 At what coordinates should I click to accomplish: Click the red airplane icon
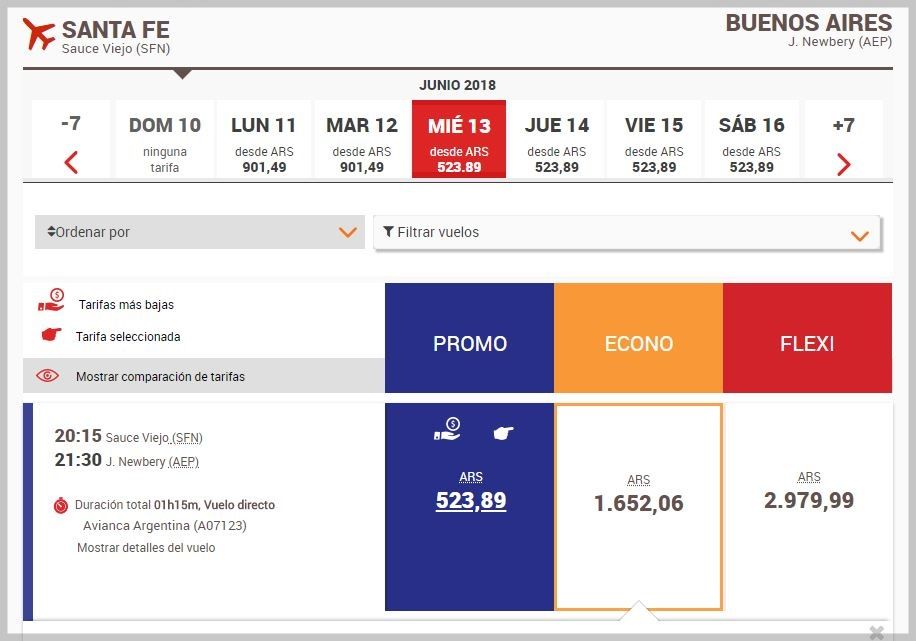click(x=39, y=34)
